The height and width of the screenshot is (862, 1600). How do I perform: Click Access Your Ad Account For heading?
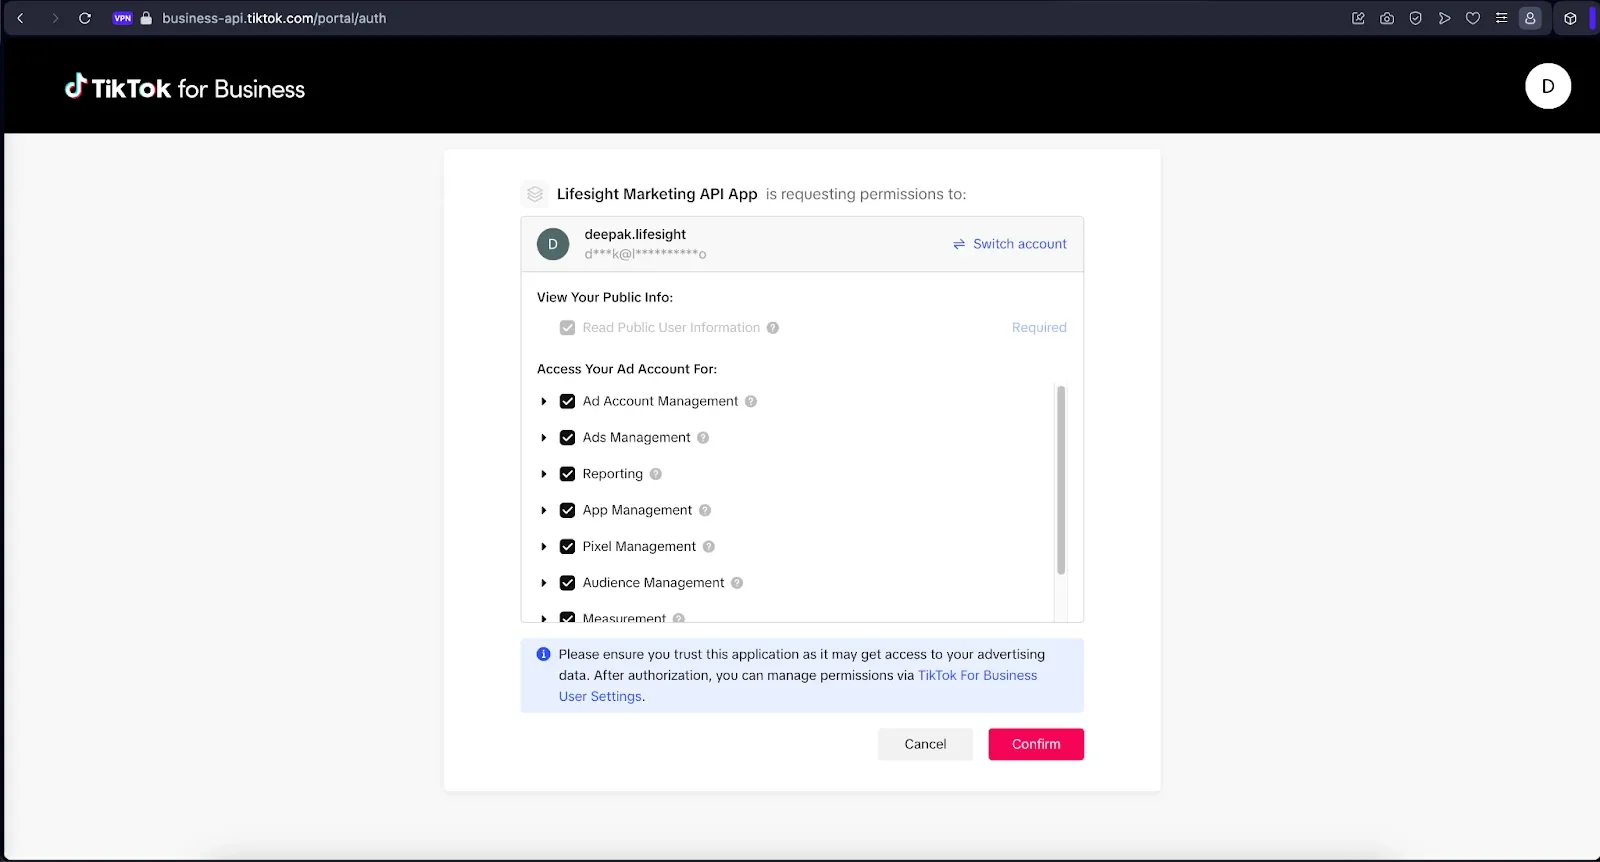627,369
